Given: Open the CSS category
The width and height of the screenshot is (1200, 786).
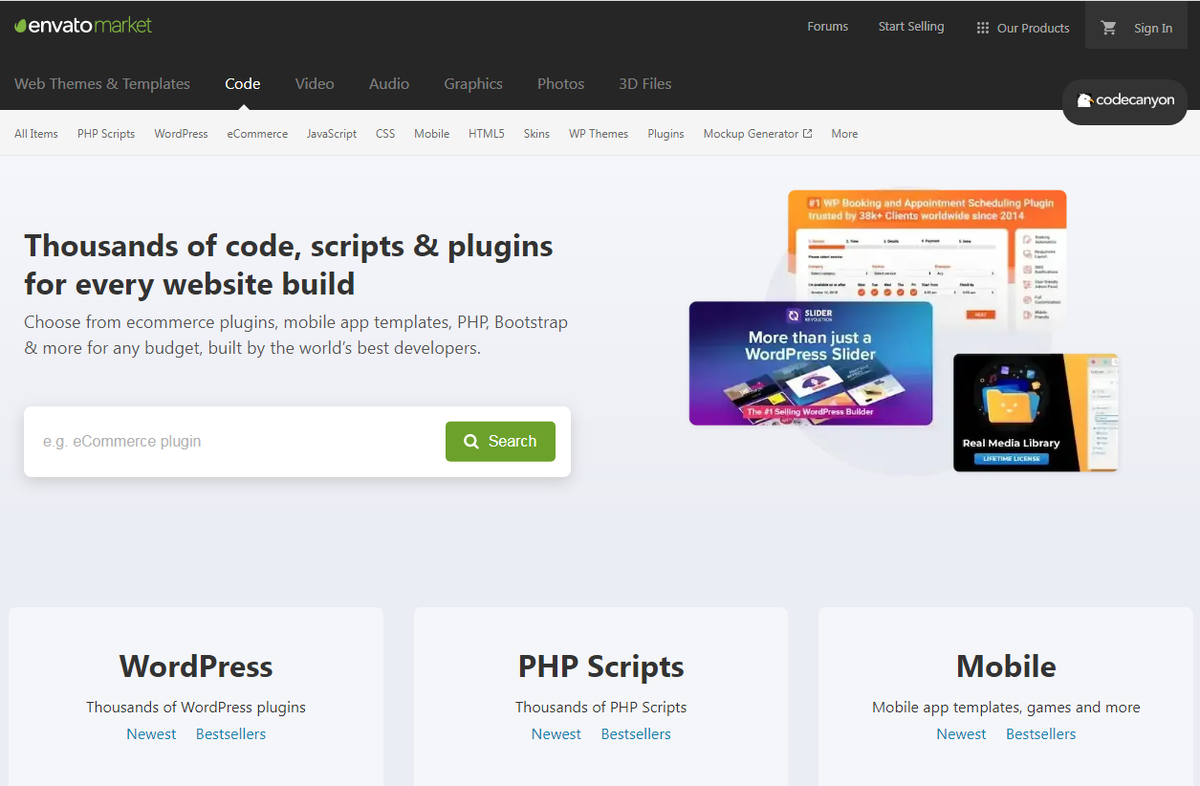Looking at the screenshot, I should 386,134.
